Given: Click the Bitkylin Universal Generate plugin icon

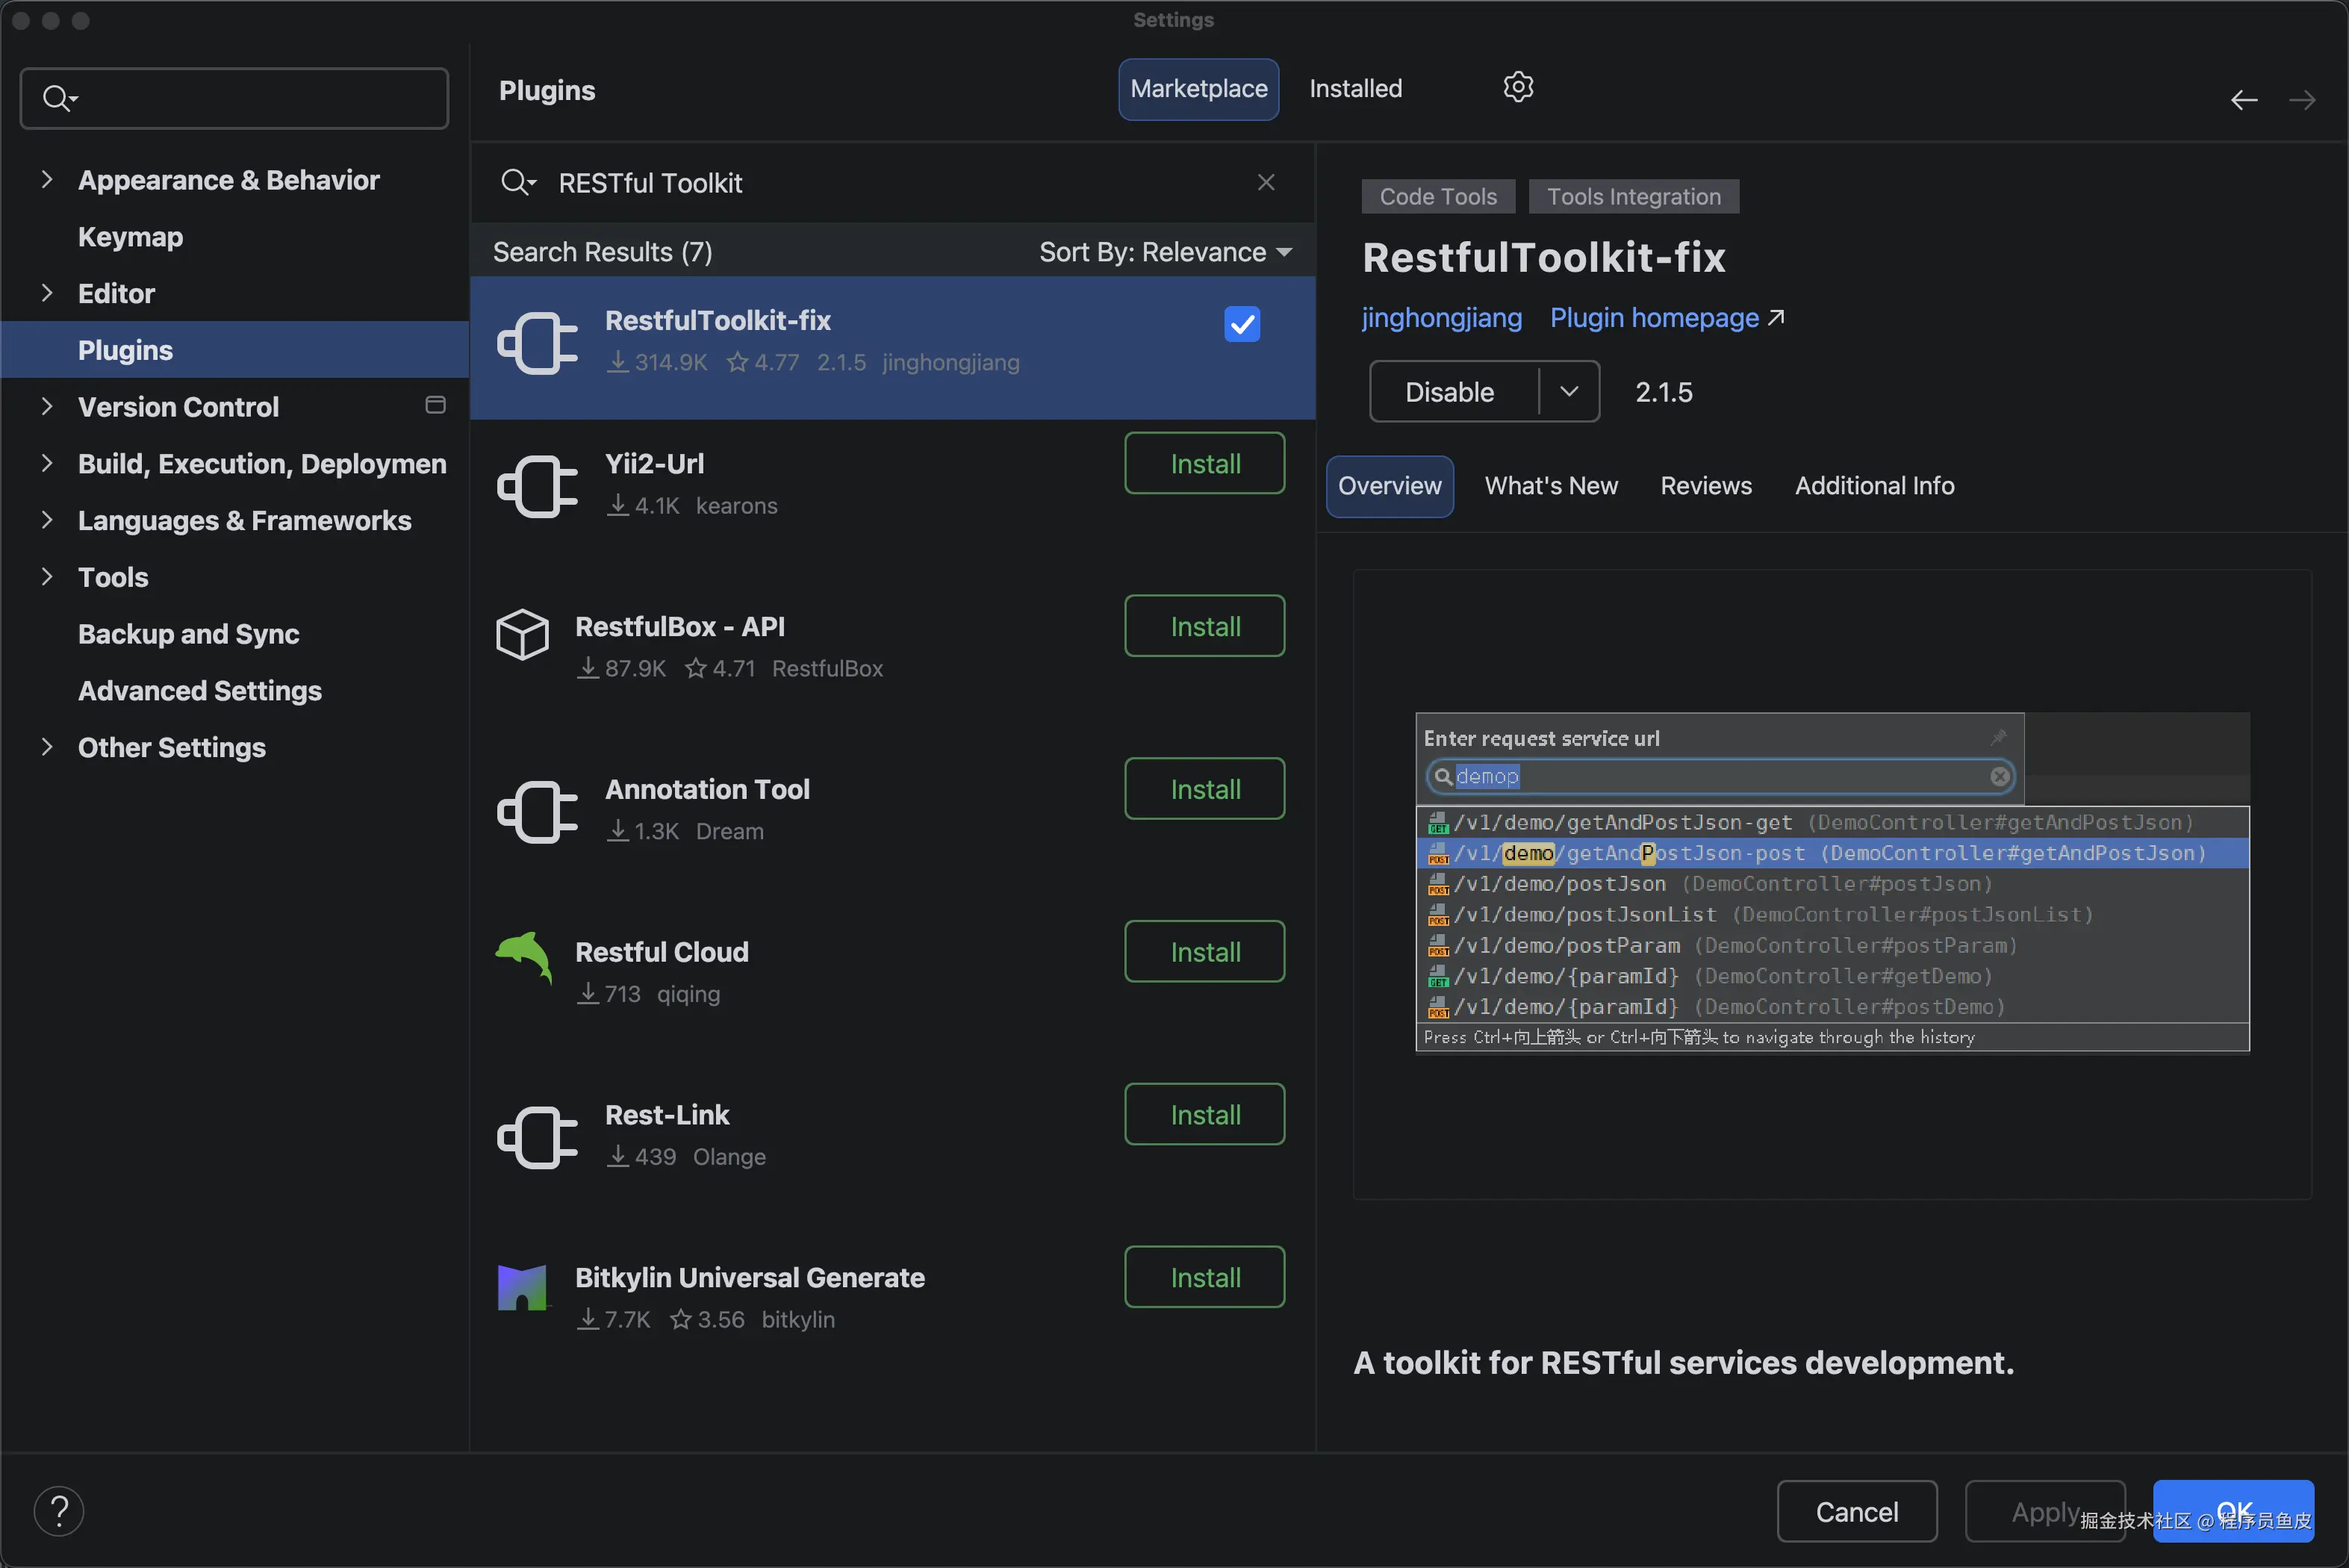Looking at the screenshot, I should [x=522, y=1287].
